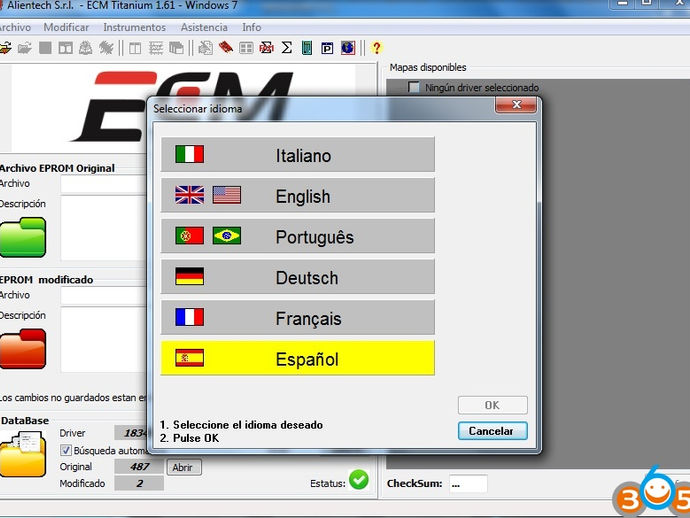Click the yellow DataBase folder icon

[x=23, y=455]
